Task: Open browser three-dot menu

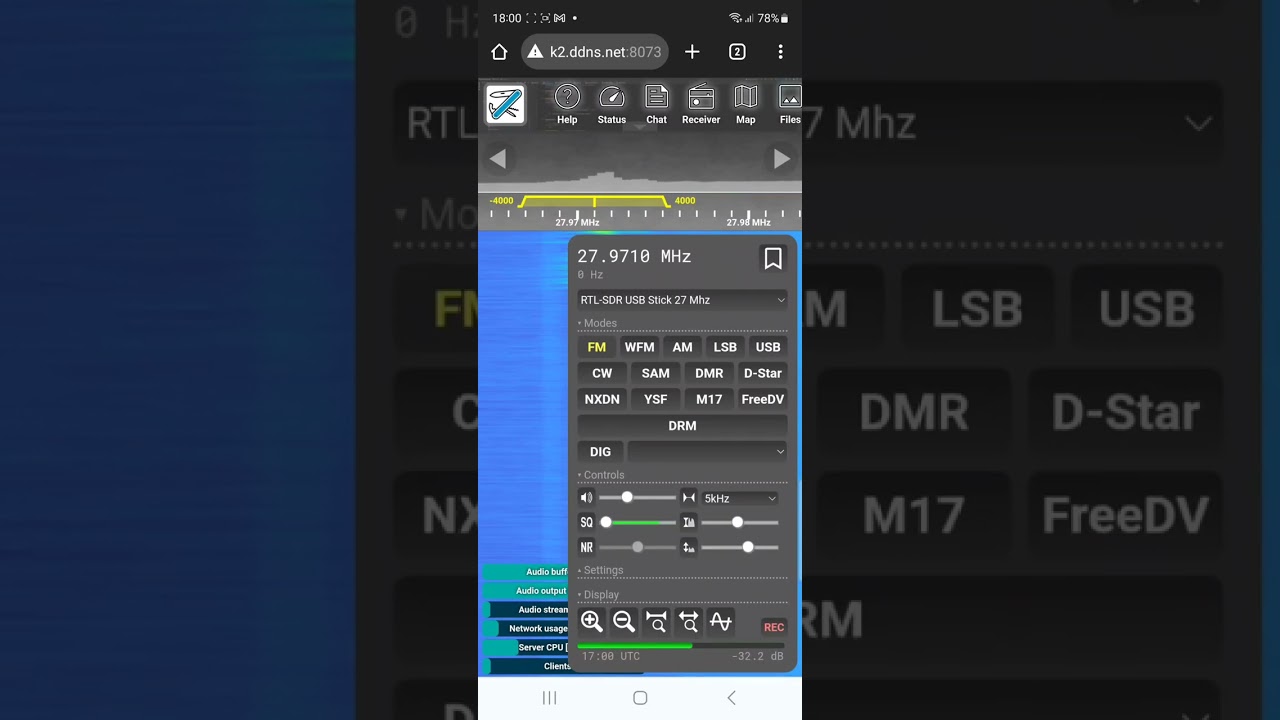Action: pyautogui.click(x=780, y=52)
